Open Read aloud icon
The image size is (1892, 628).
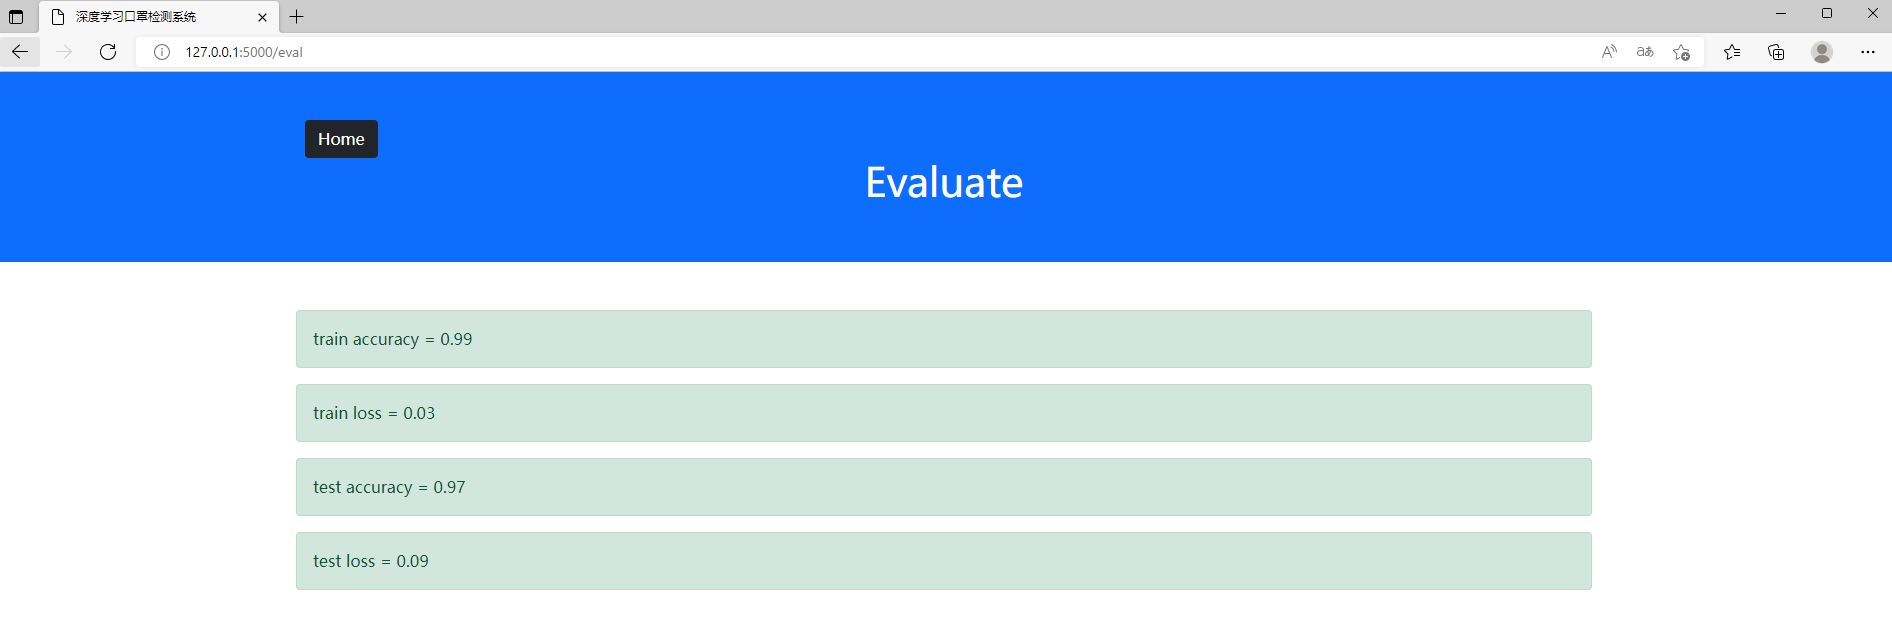coord(1609,52)
